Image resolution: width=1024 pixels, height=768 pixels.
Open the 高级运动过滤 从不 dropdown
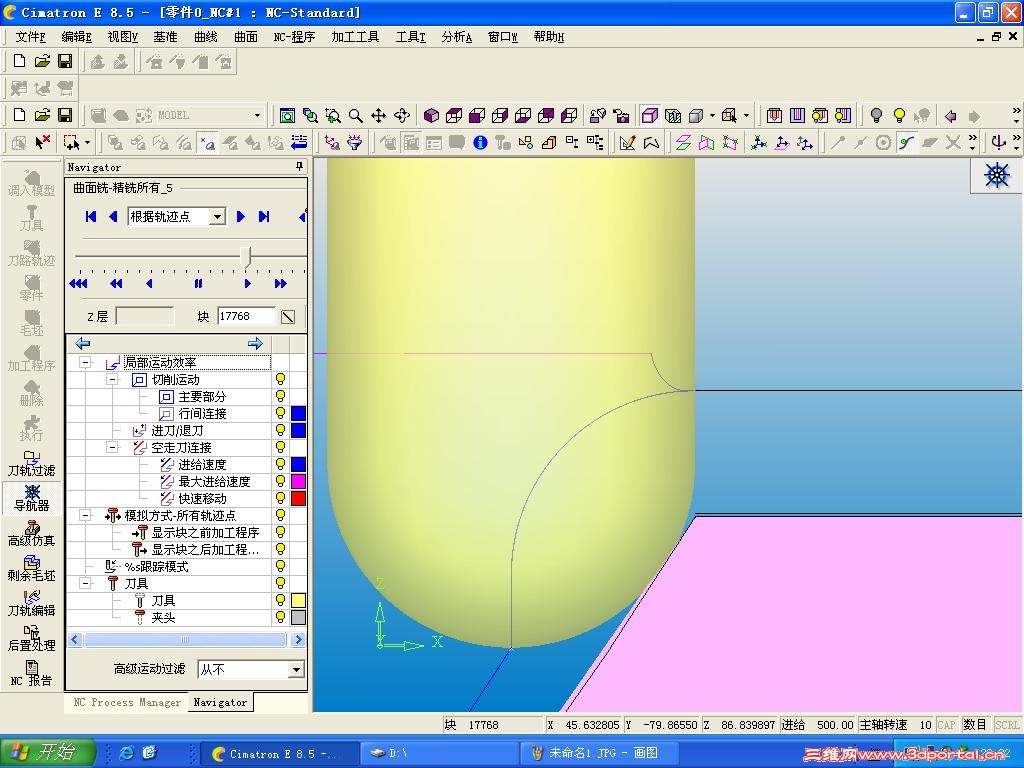pyautogui.click(x=296, y=669)
